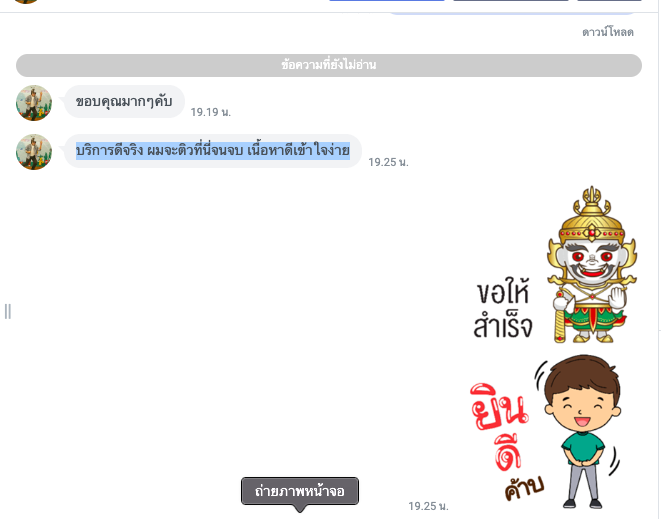Click the panel resize handle at left edge
Viewport: 661px width, 519px height.
[x=8, y=312]
